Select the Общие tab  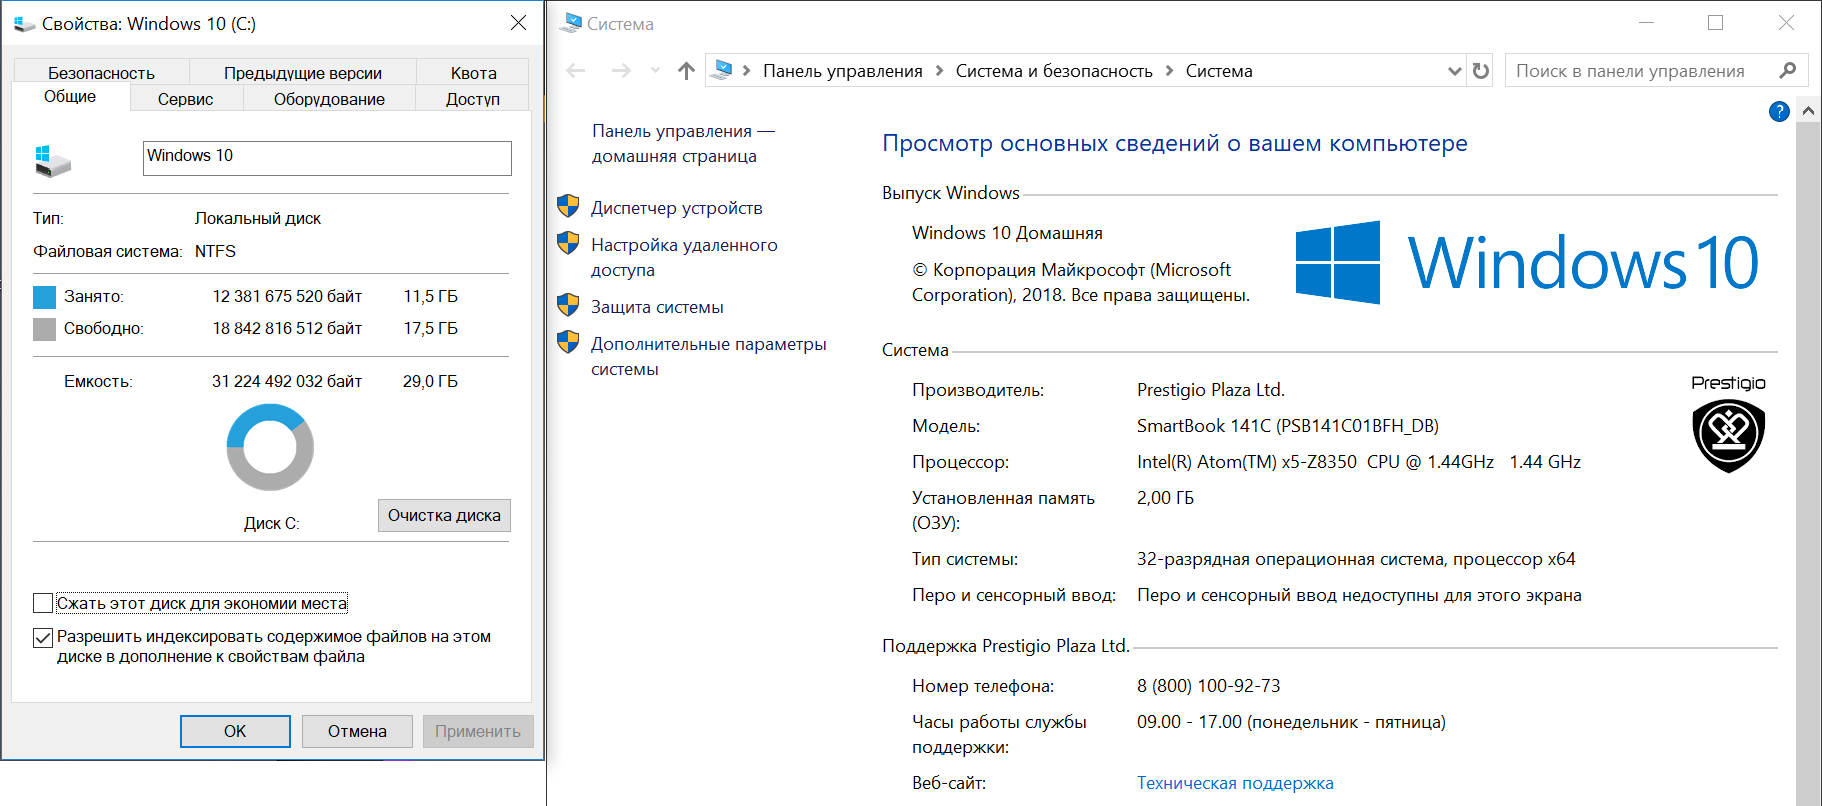(70, 96)
